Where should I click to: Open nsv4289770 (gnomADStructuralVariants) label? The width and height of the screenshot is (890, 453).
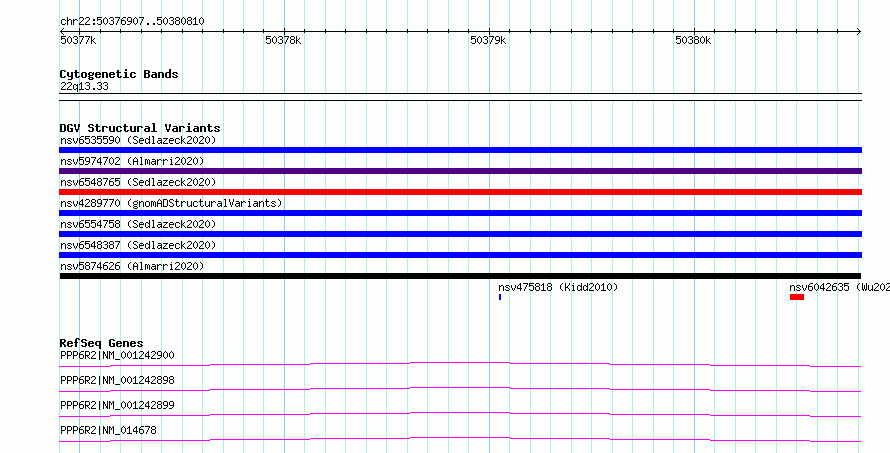coord(171,203)
